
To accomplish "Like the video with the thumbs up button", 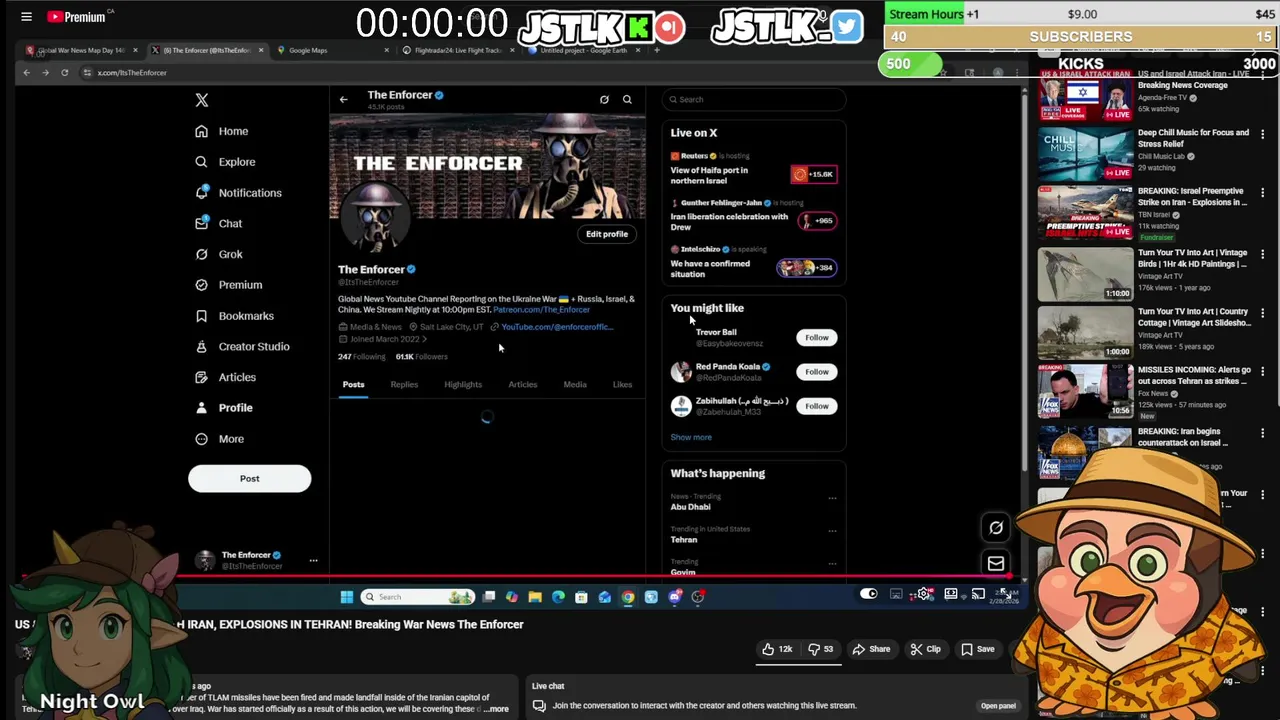I will [x=777, y=649].
